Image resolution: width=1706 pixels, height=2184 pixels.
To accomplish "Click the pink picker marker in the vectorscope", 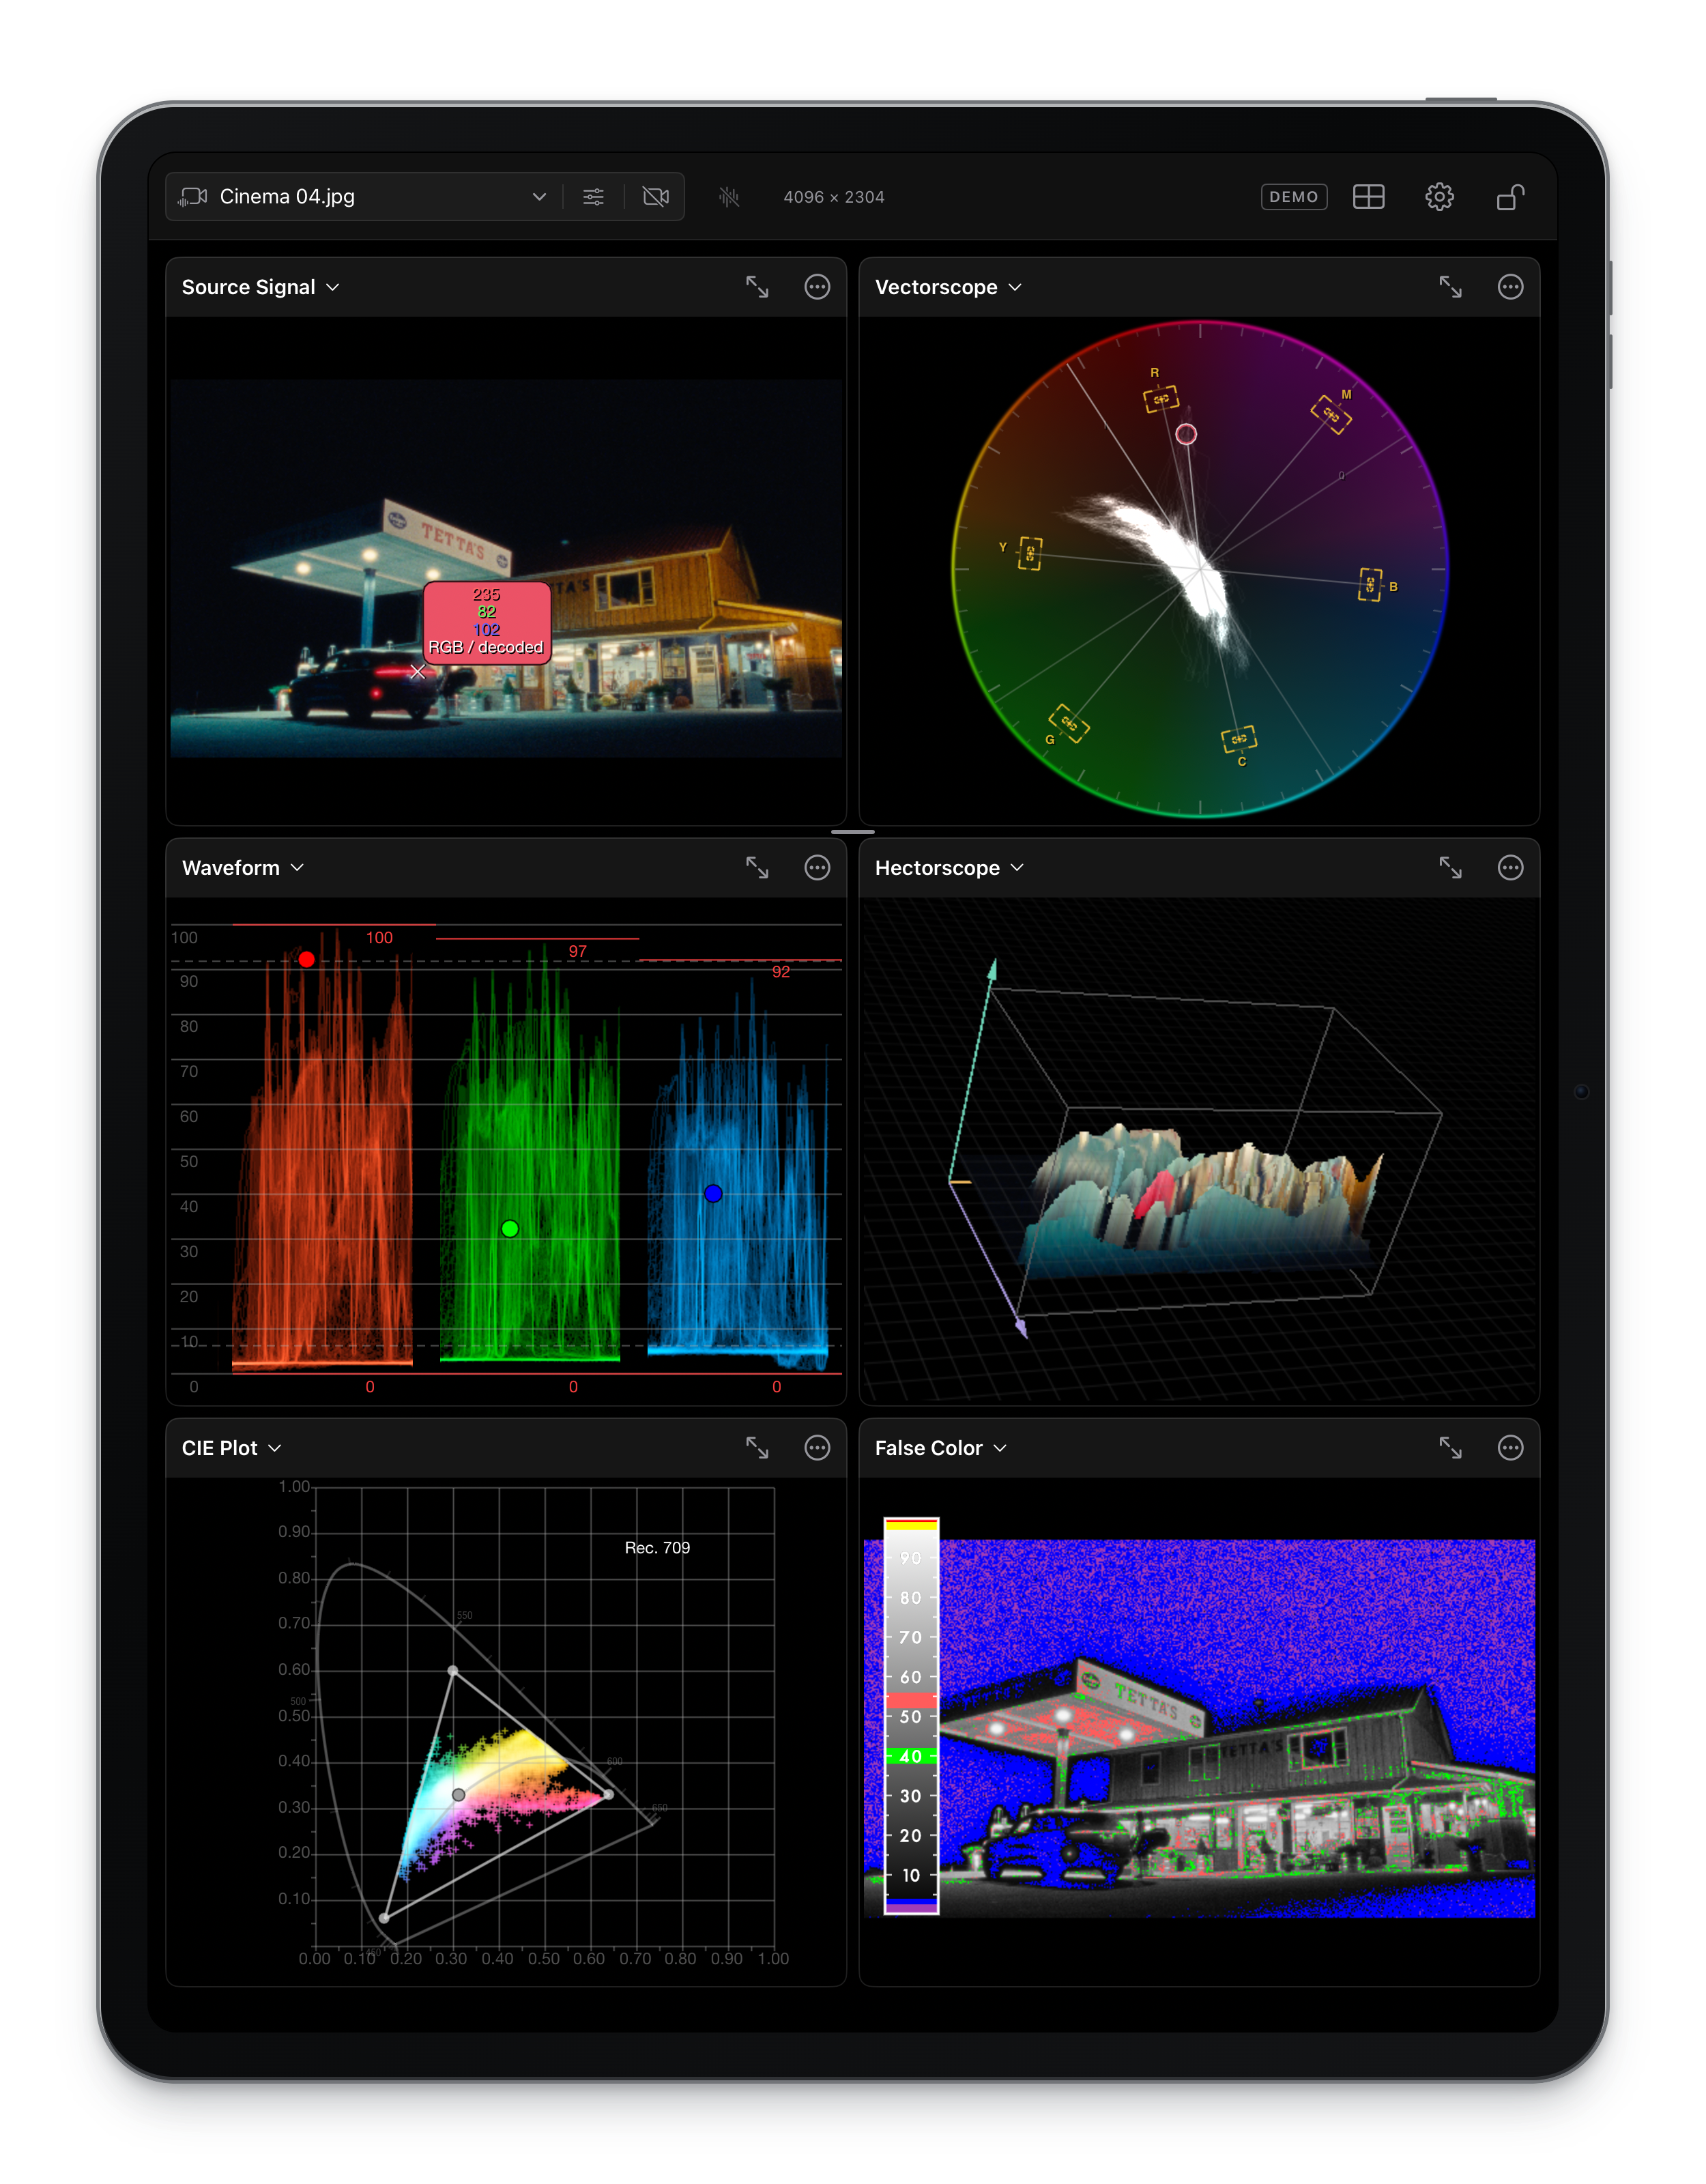I will [1186, 434].
